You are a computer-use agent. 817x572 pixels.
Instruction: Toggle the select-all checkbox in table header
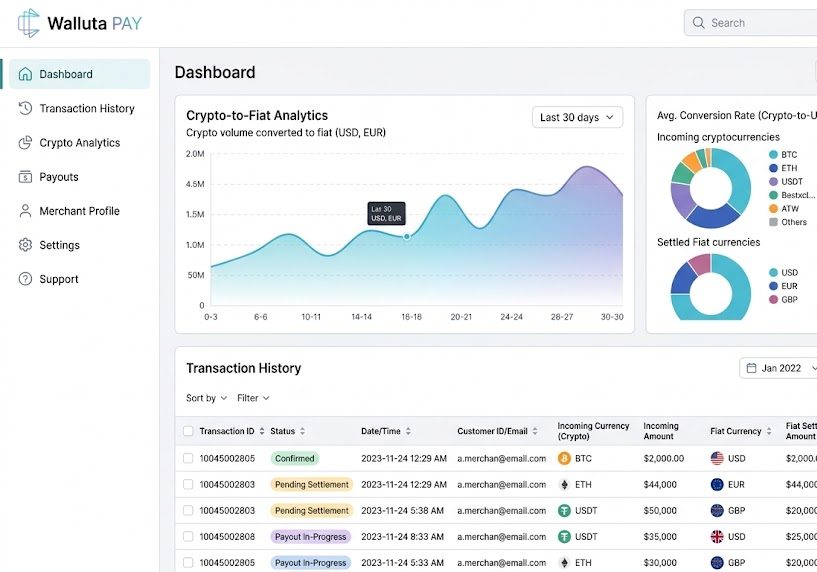tap(188, 431)
